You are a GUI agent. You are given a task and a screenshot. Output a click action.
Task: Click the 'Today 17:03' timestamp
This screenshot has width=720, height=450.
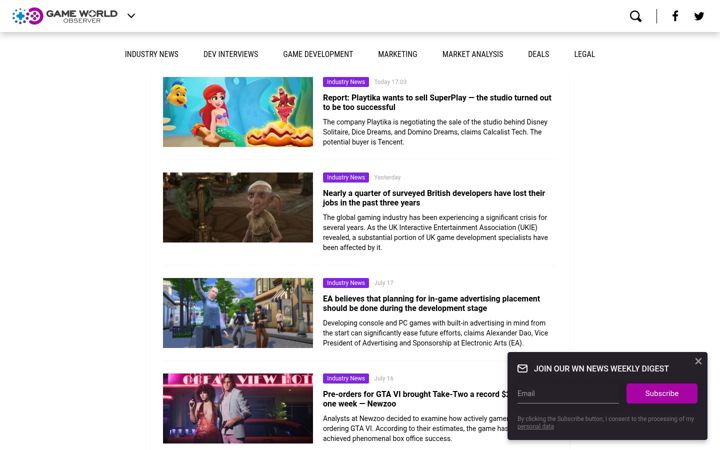(x=390, y=82)
